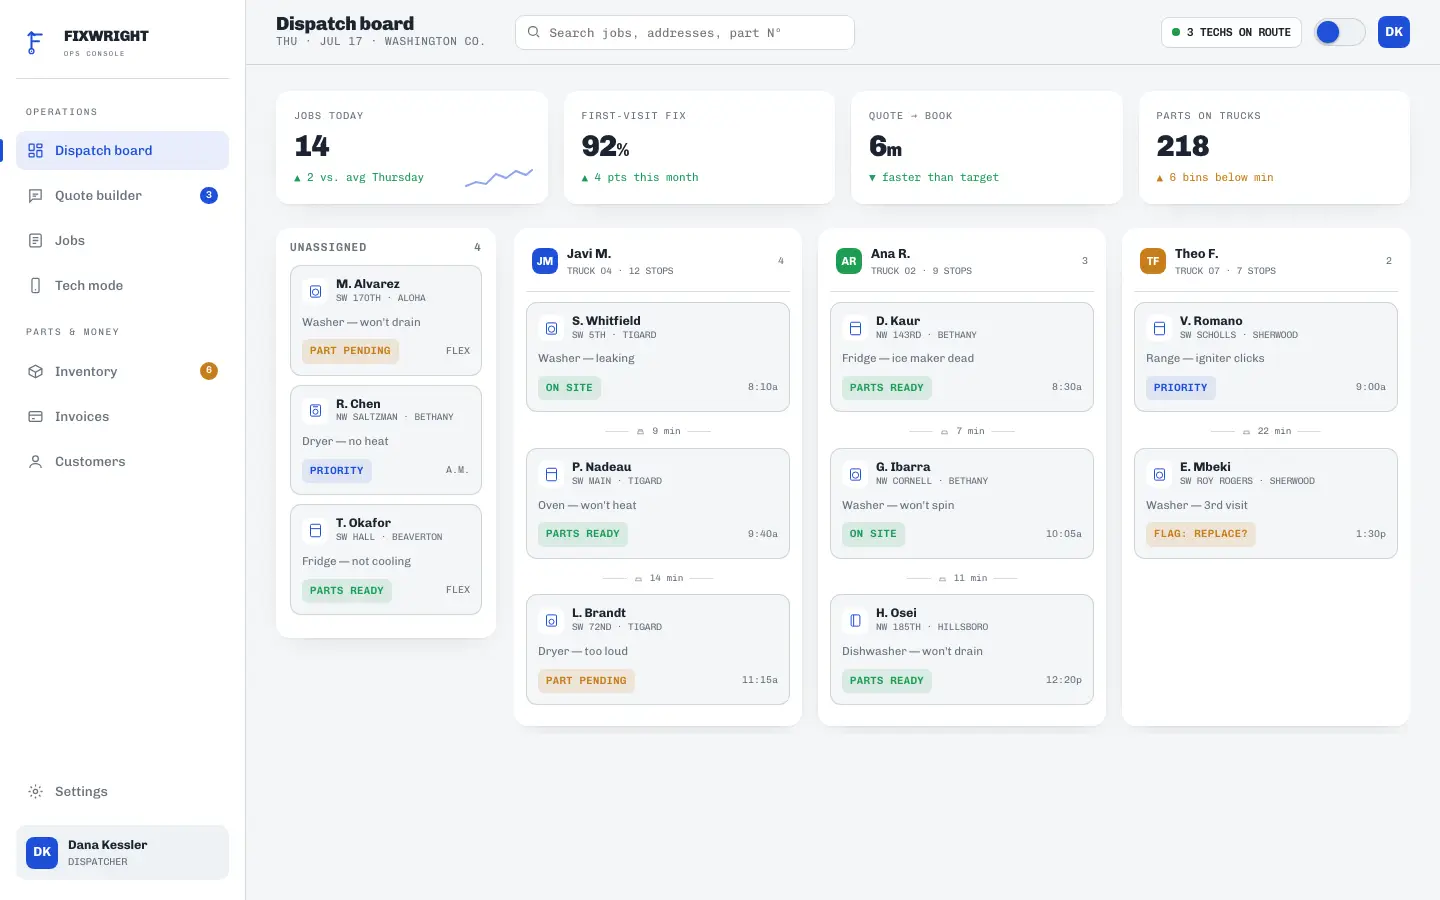Click Parts Ready tag on P. Nadeau card
The height and width of the screenshot is (900, 1440).
pyautogui.click(x=583, y=534)
